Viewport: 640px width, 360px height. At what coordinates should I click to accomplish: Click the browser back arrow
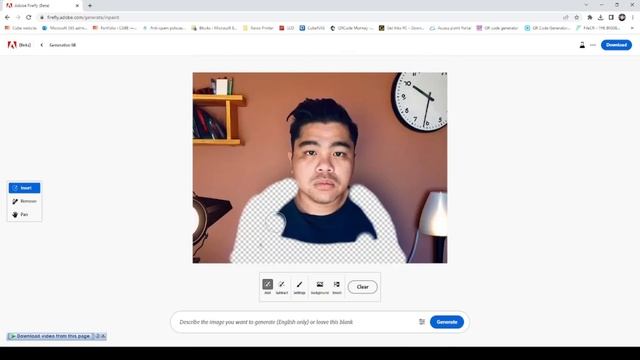pos(7,17)
